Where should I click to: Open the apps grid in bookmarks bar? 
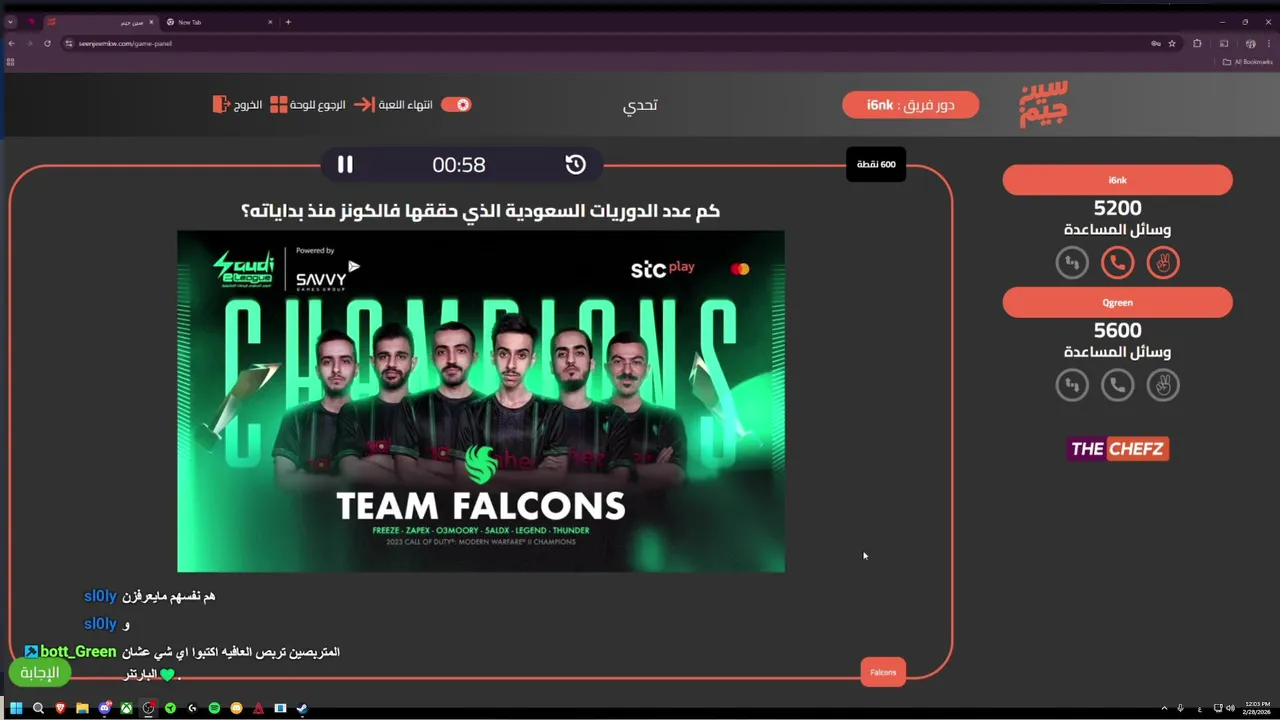pos(10,62)
